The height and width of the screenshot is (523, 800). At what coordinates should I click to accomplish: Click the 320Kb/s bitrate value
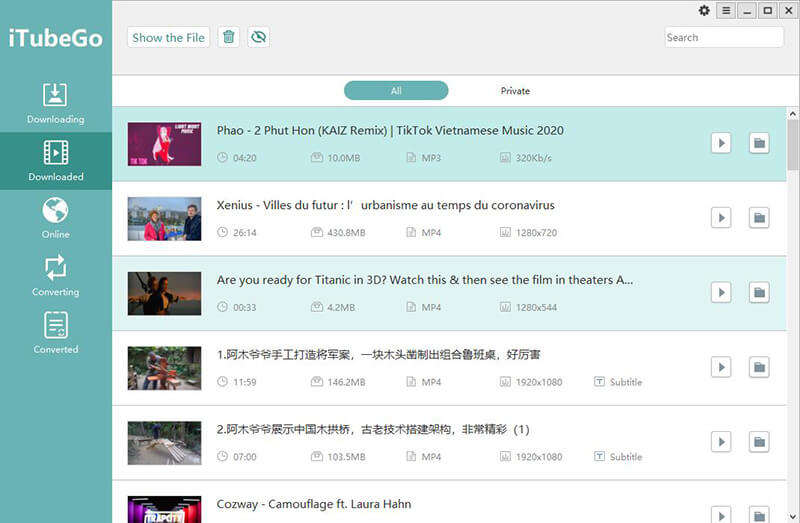click(533, 158)
